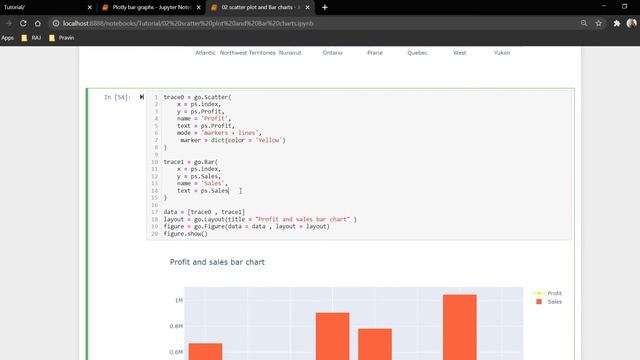
Task: Open a new browser tab with plus
Action: coord(324,7)
